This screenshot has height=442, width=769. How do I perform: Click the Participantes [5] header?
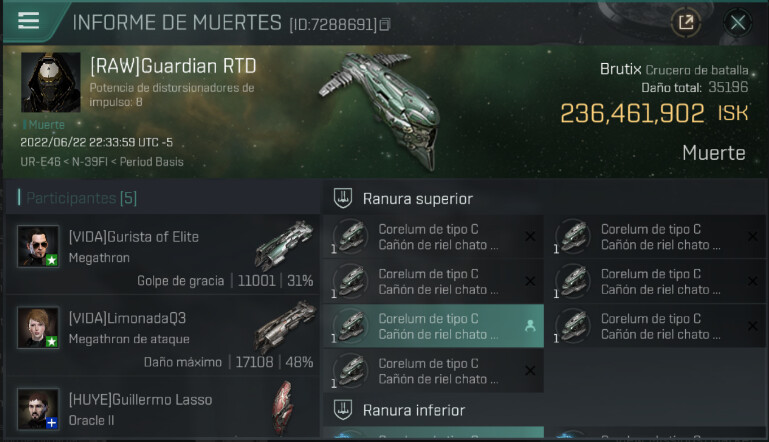click(x=81, y=198)
